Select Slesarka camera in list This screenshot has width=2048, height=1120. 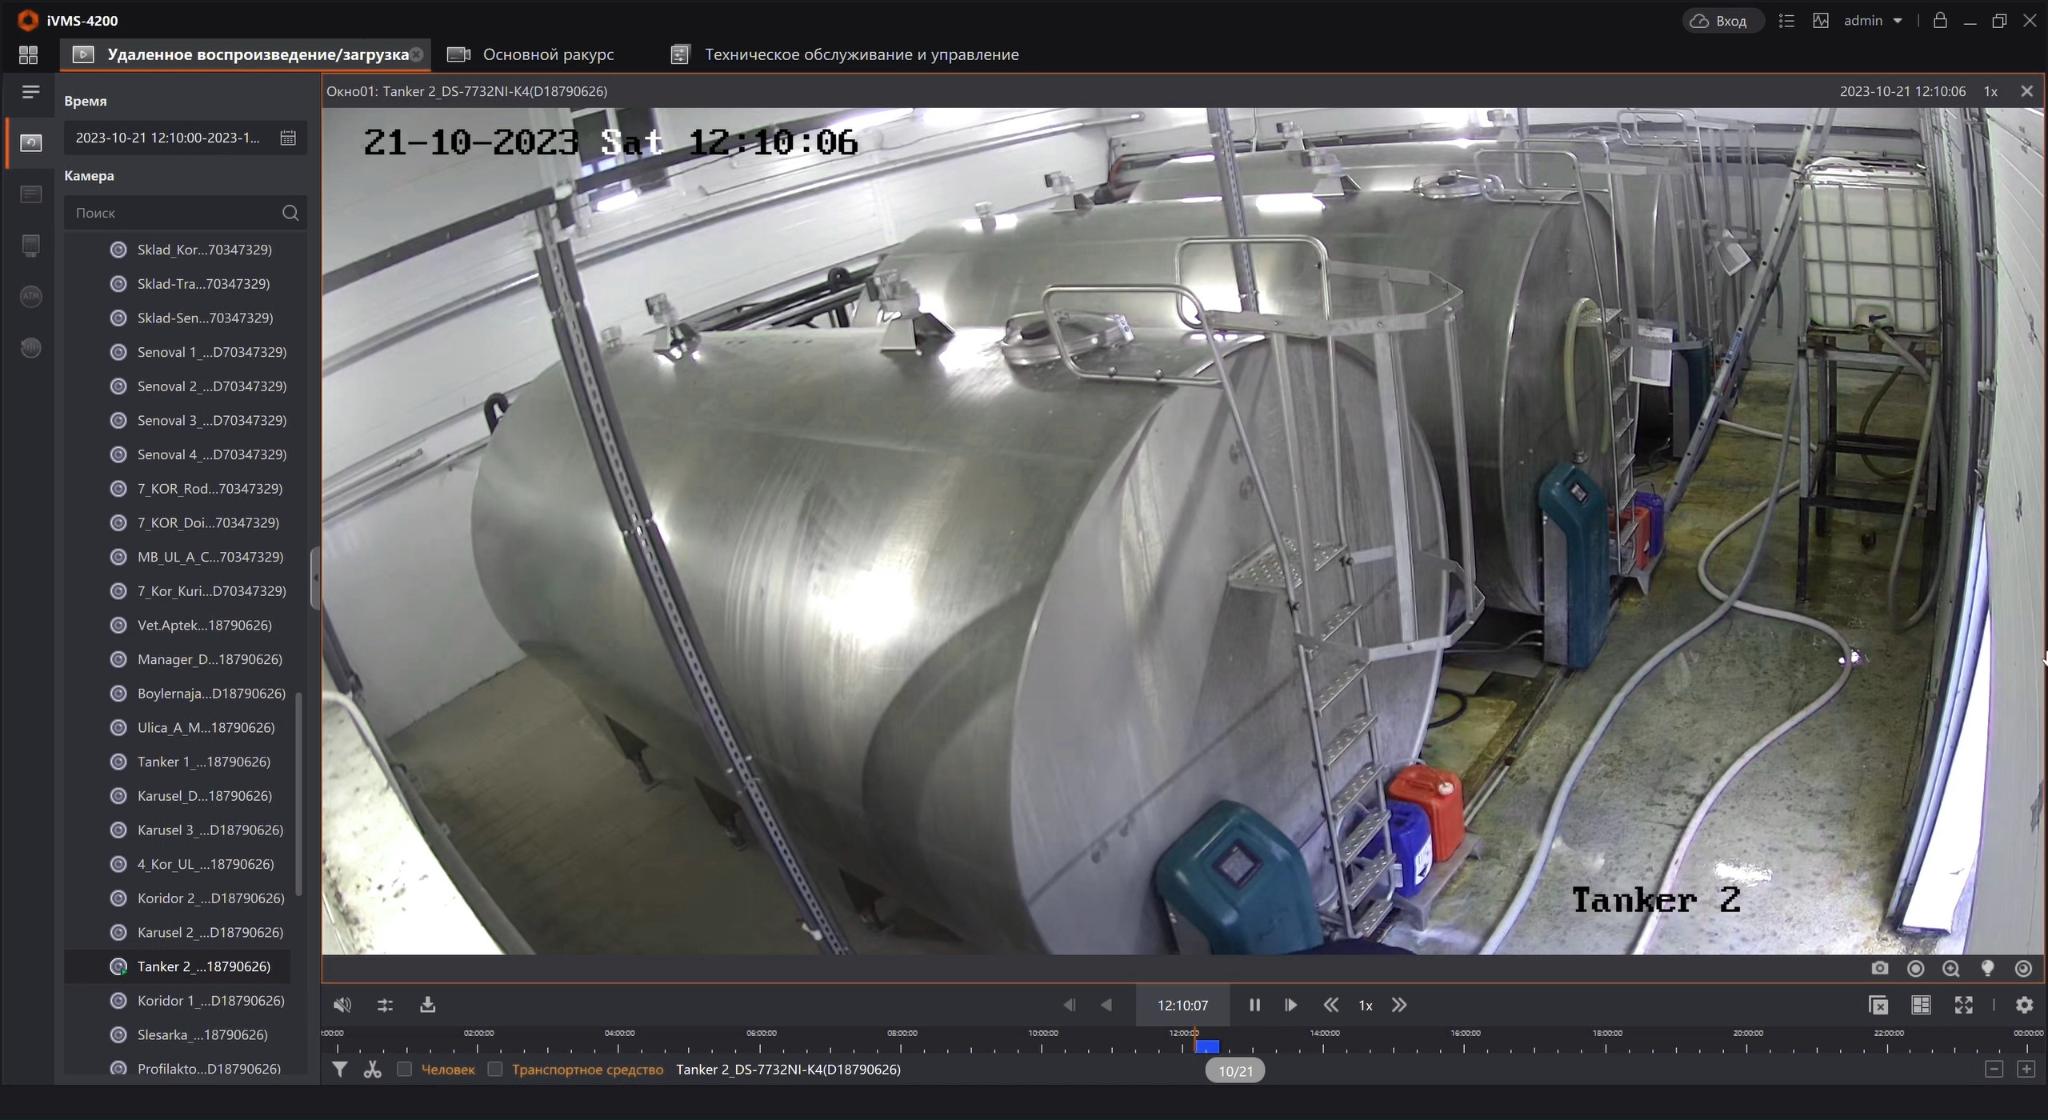click(x=202, y=1035)
